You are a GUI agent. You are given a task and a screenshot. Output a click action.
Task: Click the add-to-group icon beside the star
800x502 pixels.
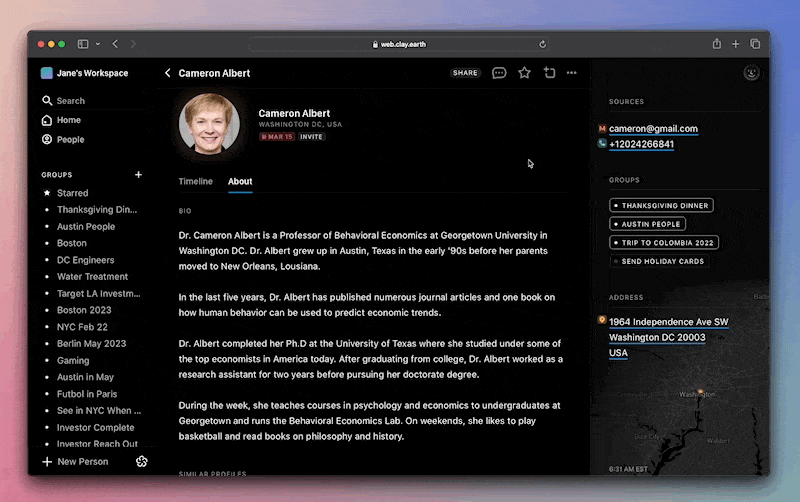tap(549, 73)
